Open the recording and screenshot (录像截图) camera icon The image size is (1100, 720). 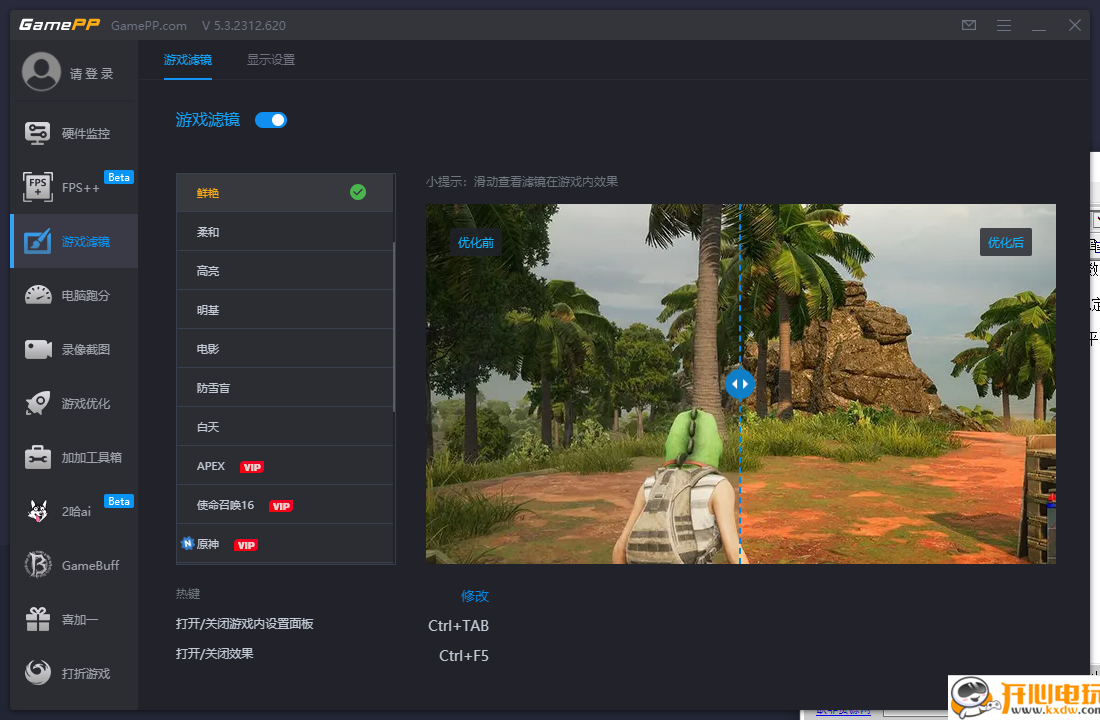pyautogui.click(x=38, y=349)
